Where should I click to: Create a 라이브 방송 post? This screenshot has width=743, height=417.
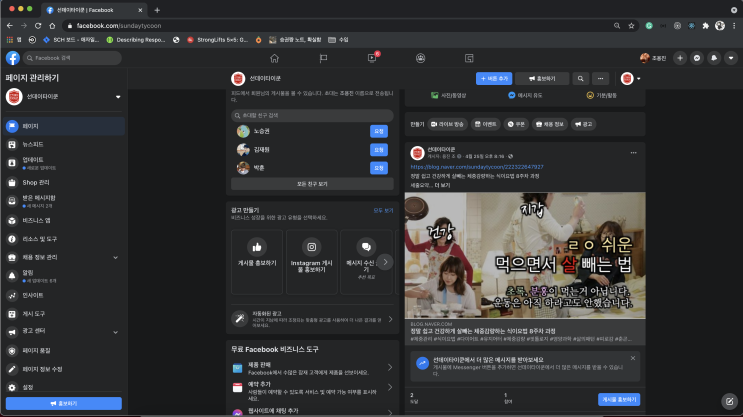447,124
